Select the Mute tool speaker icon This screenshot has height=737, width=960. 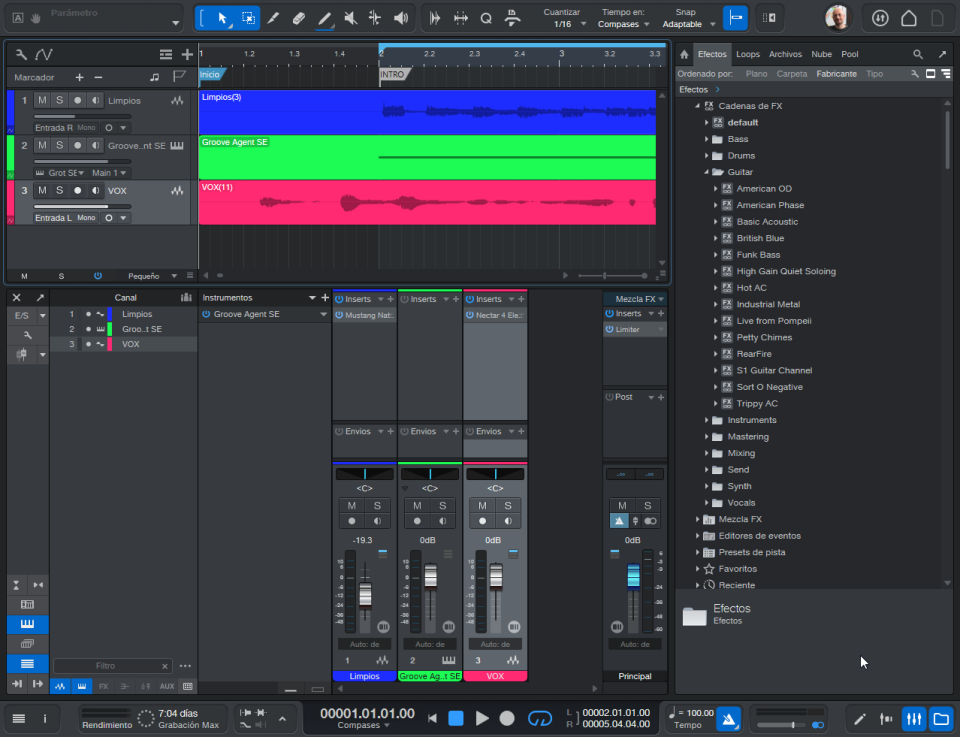tap(350, 18)
